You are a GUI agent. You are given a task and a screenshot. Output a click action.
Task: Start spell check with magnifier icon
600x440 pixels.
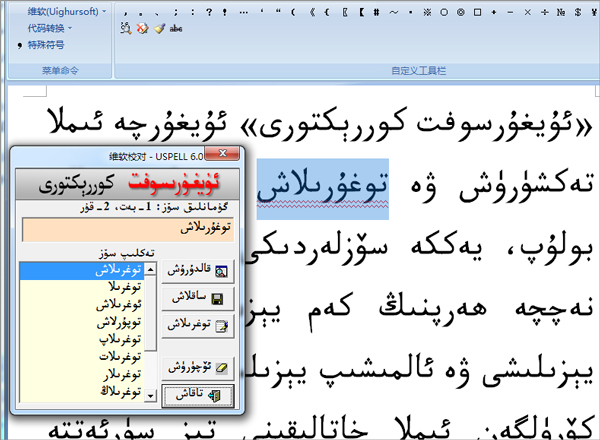pyautogui.click(x=126, y=28)
